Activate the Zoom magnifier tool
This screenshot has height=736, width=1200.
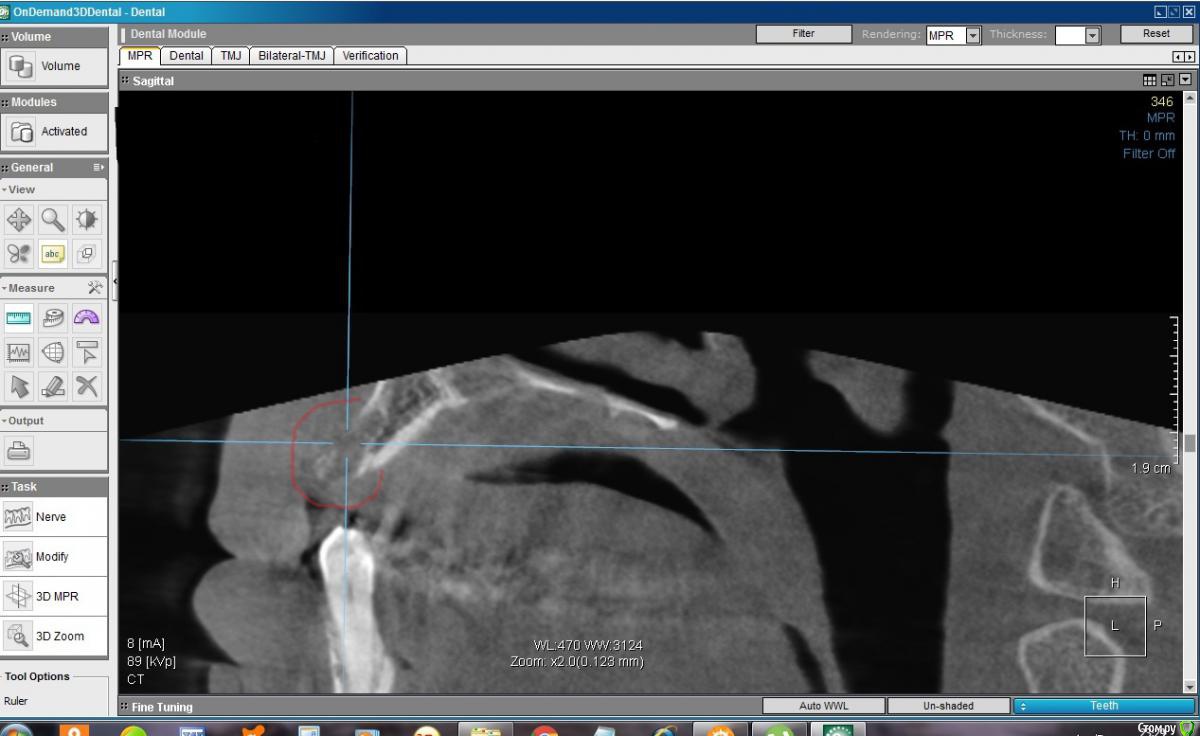tap(53, 219)
